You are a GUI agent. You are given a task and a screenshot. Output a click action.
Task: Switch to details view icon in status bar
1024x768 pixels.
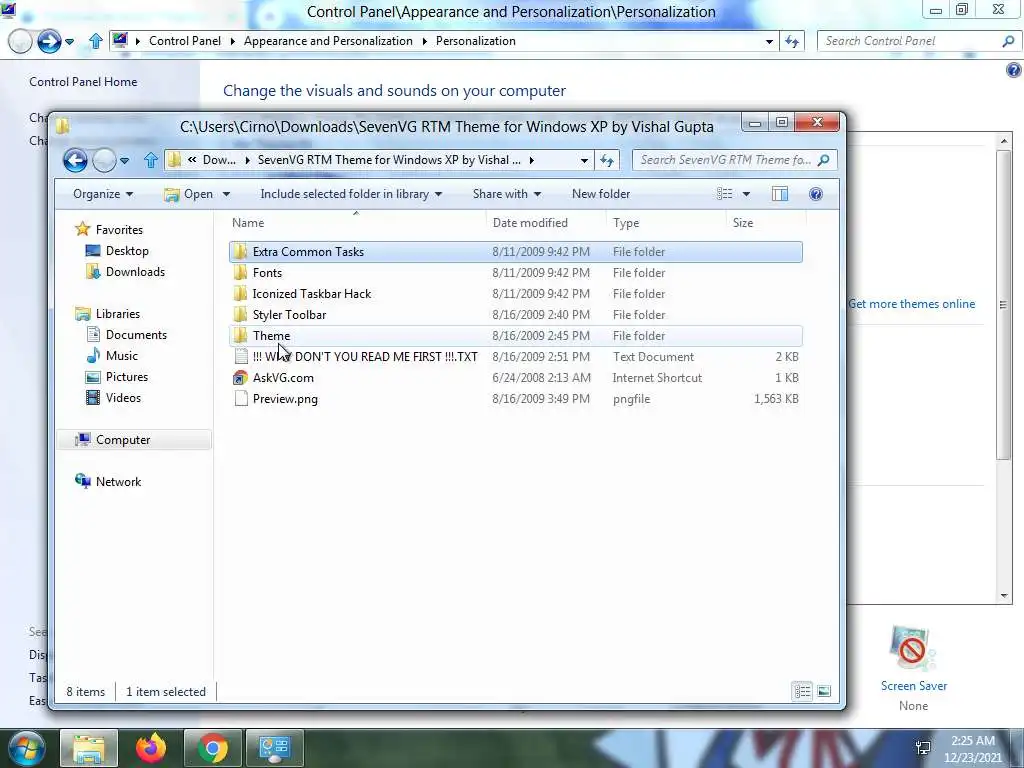click(803, 691)
